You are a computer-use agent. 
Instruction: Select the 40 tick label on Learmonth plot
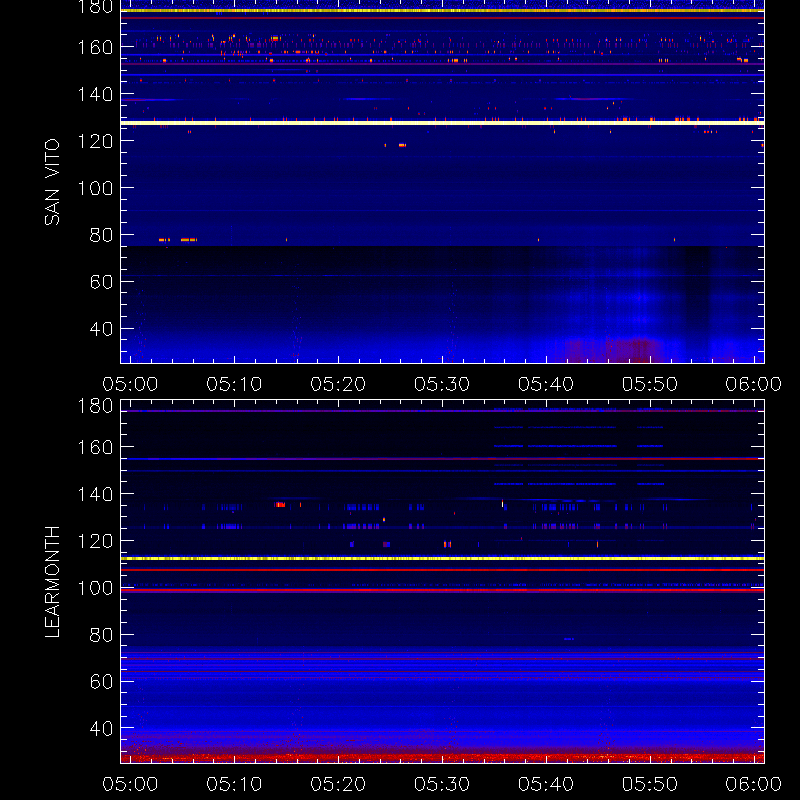101,729
